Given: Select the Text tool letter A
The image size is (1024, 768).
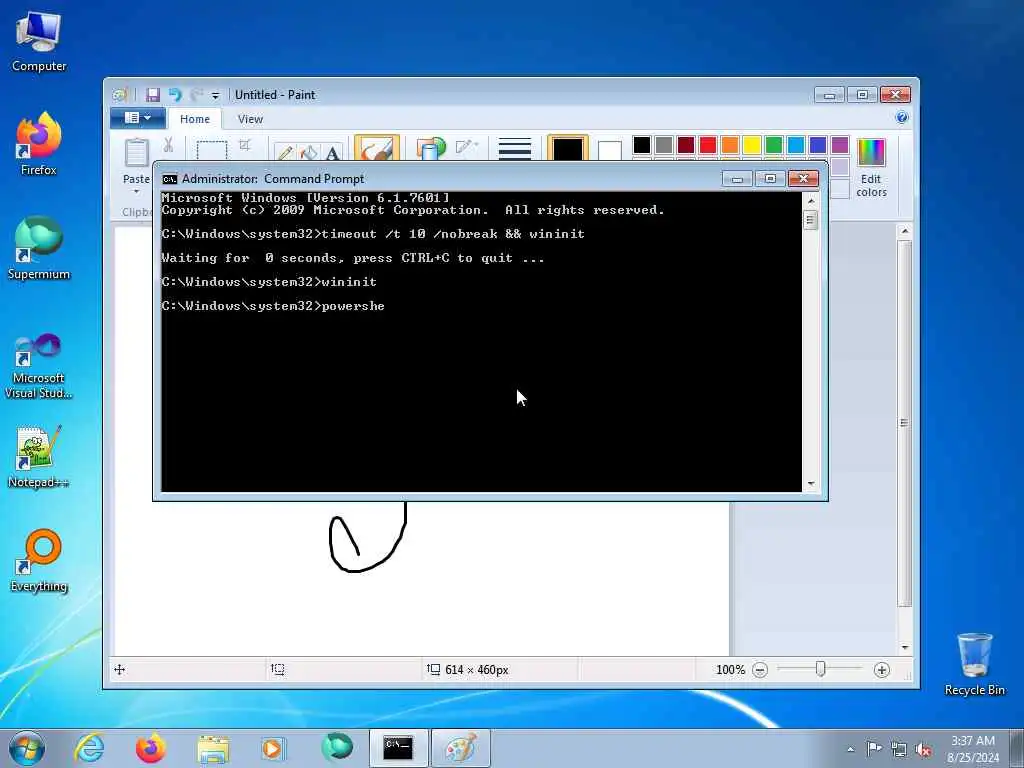Looking at the screenshot, I should coord(332,152).
